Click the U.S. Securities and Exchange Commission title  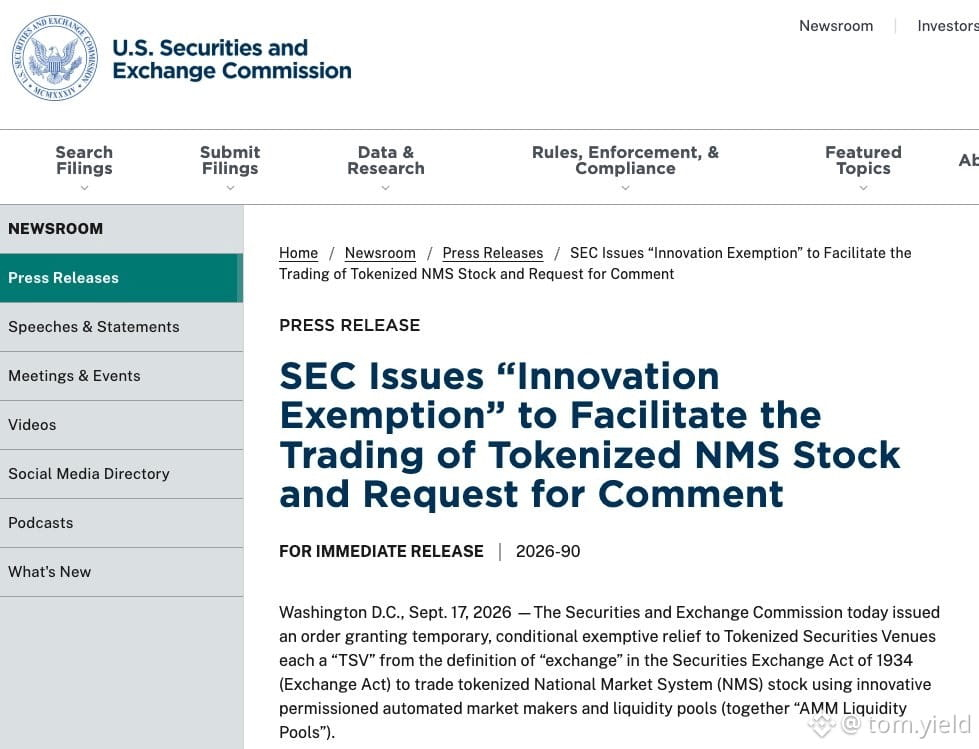(232, 59)
